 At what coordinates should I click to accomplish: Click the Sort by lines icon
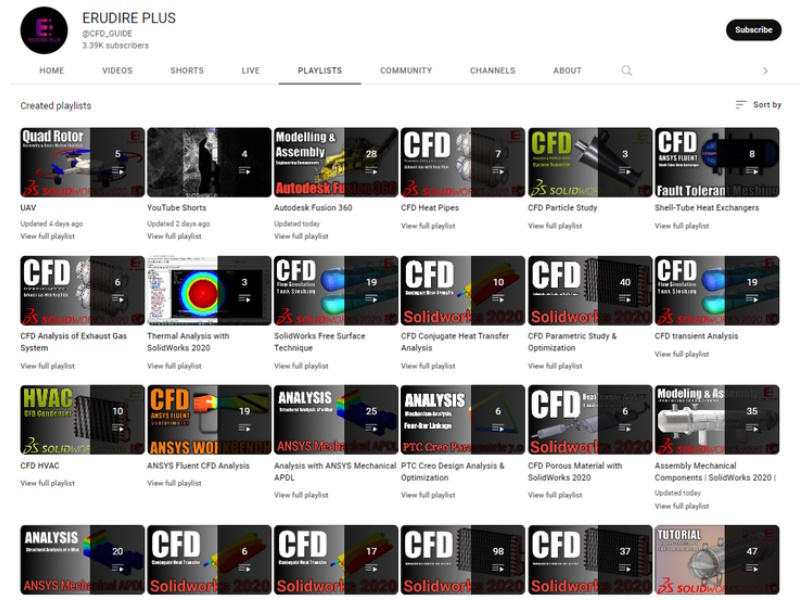(x=741, y=105)
